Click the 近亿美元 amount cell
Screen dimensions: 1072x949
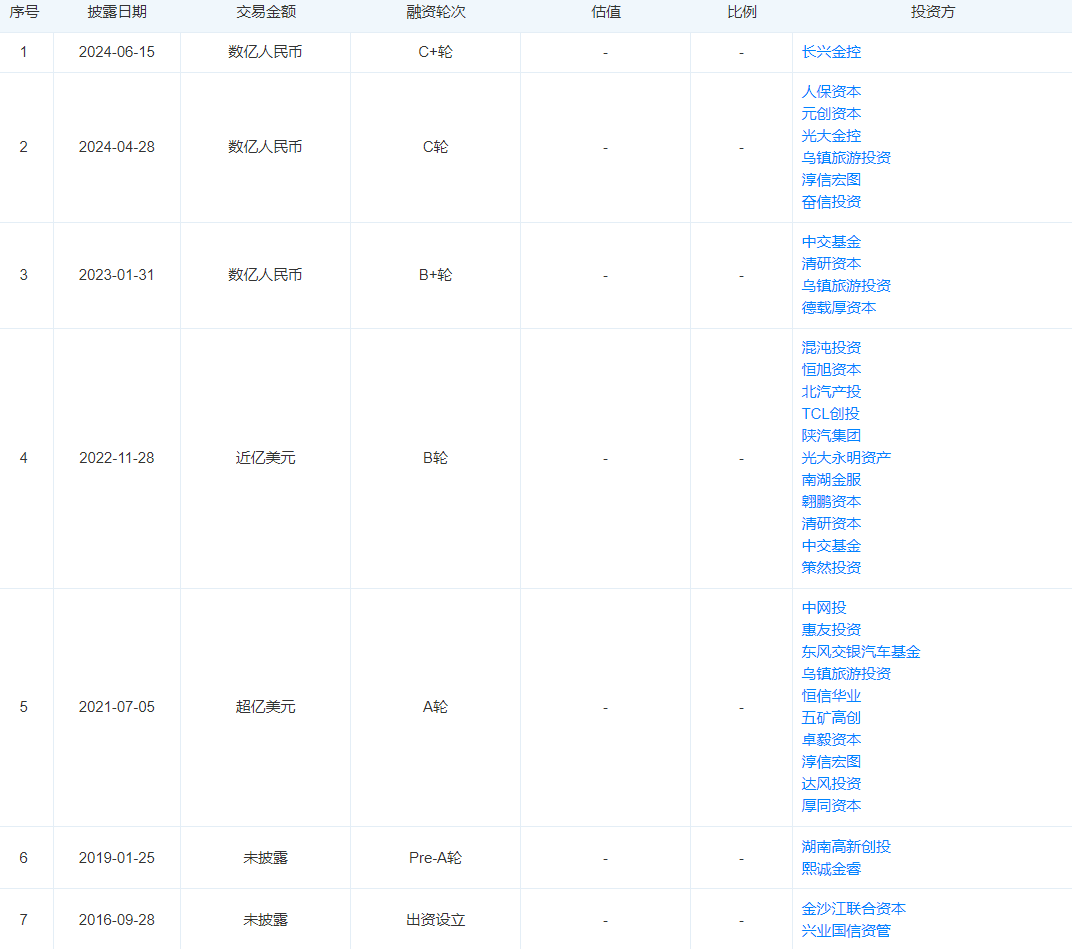265,458
